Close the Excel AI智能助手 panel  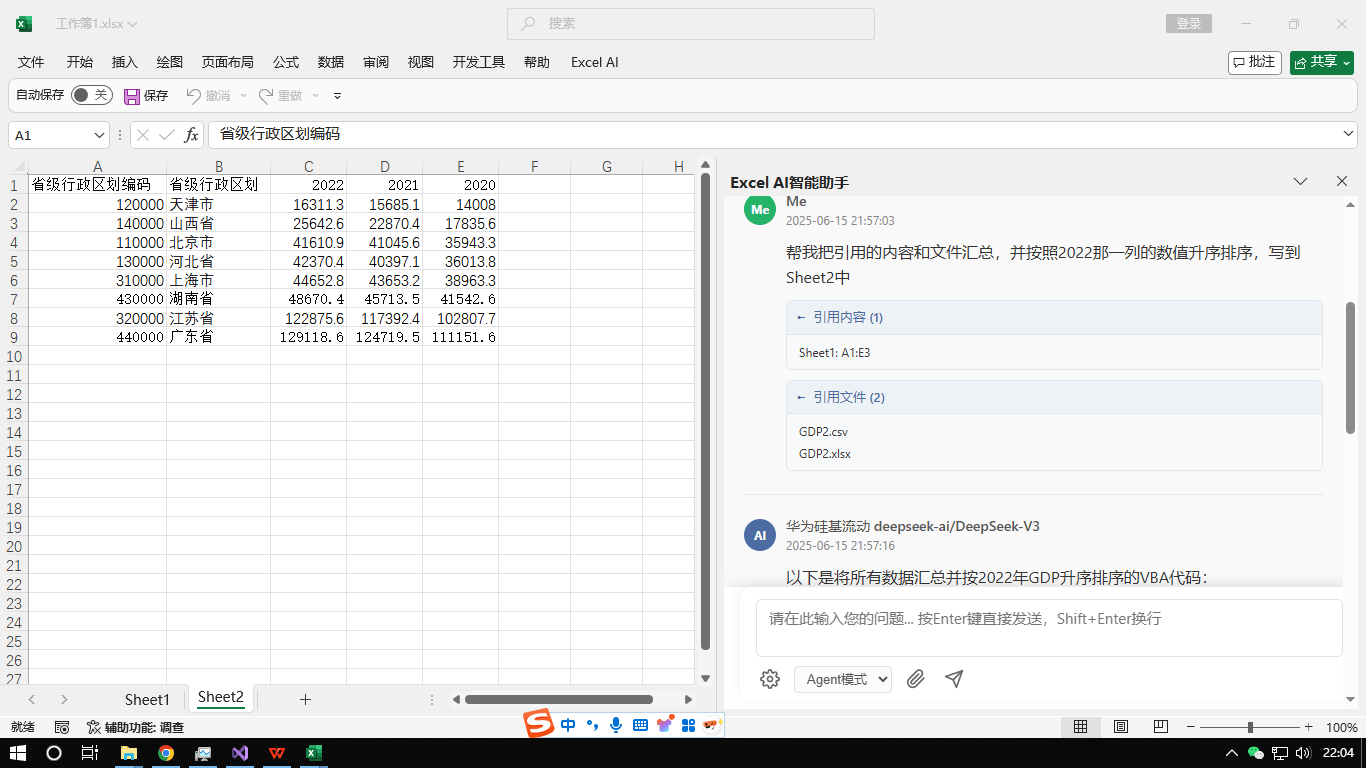[1342, 182]
